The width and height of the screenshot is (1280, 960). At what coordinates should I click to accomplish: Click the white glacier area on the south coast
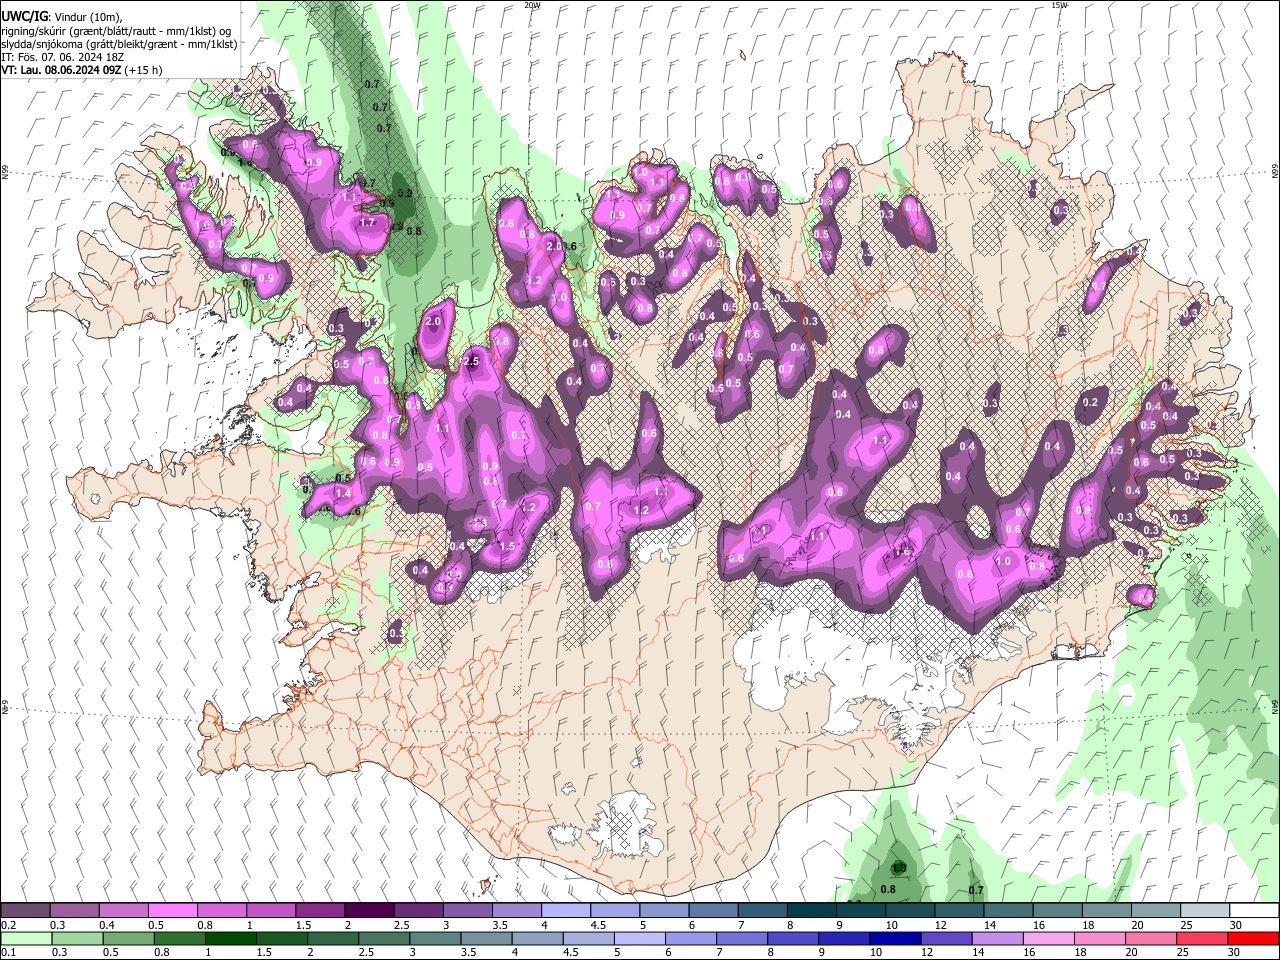point(627,826)
